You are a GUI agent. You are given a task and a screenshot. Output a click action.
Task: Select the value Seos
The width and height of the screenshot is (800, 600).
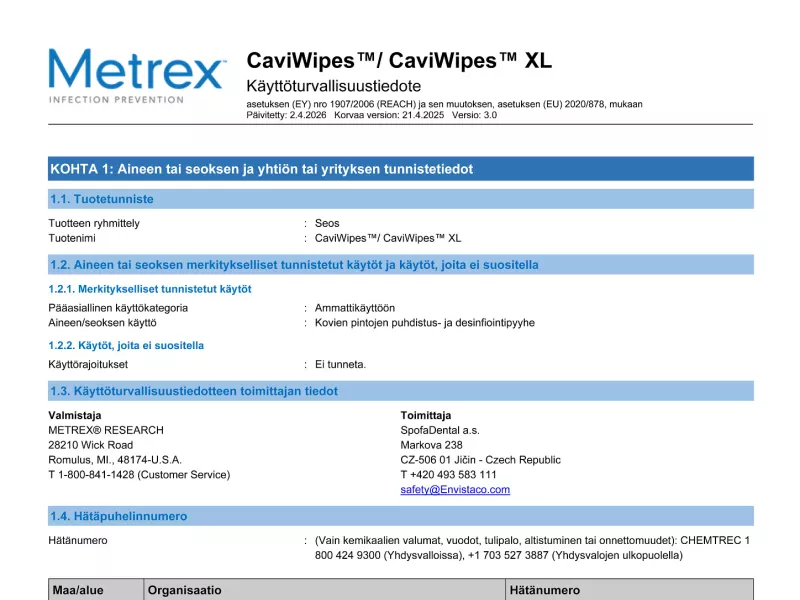click(327, 223)
